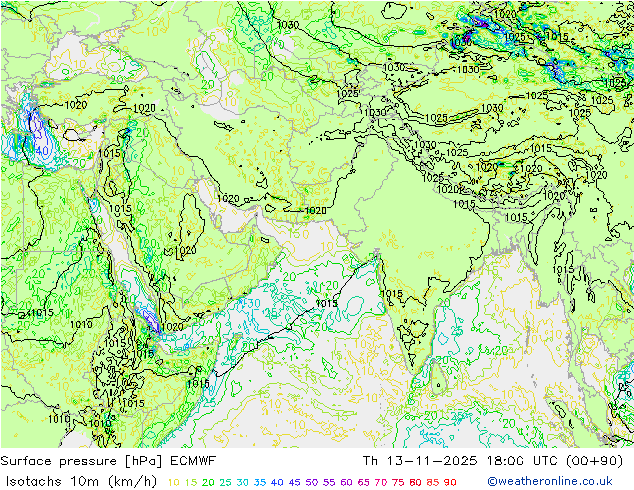Click the "Th 13-11-2025 18:00 UTC (00+90)" forecast timestamp
This screenshot has width=634, height=490.
pyautogui.click(x=492, y=461)
